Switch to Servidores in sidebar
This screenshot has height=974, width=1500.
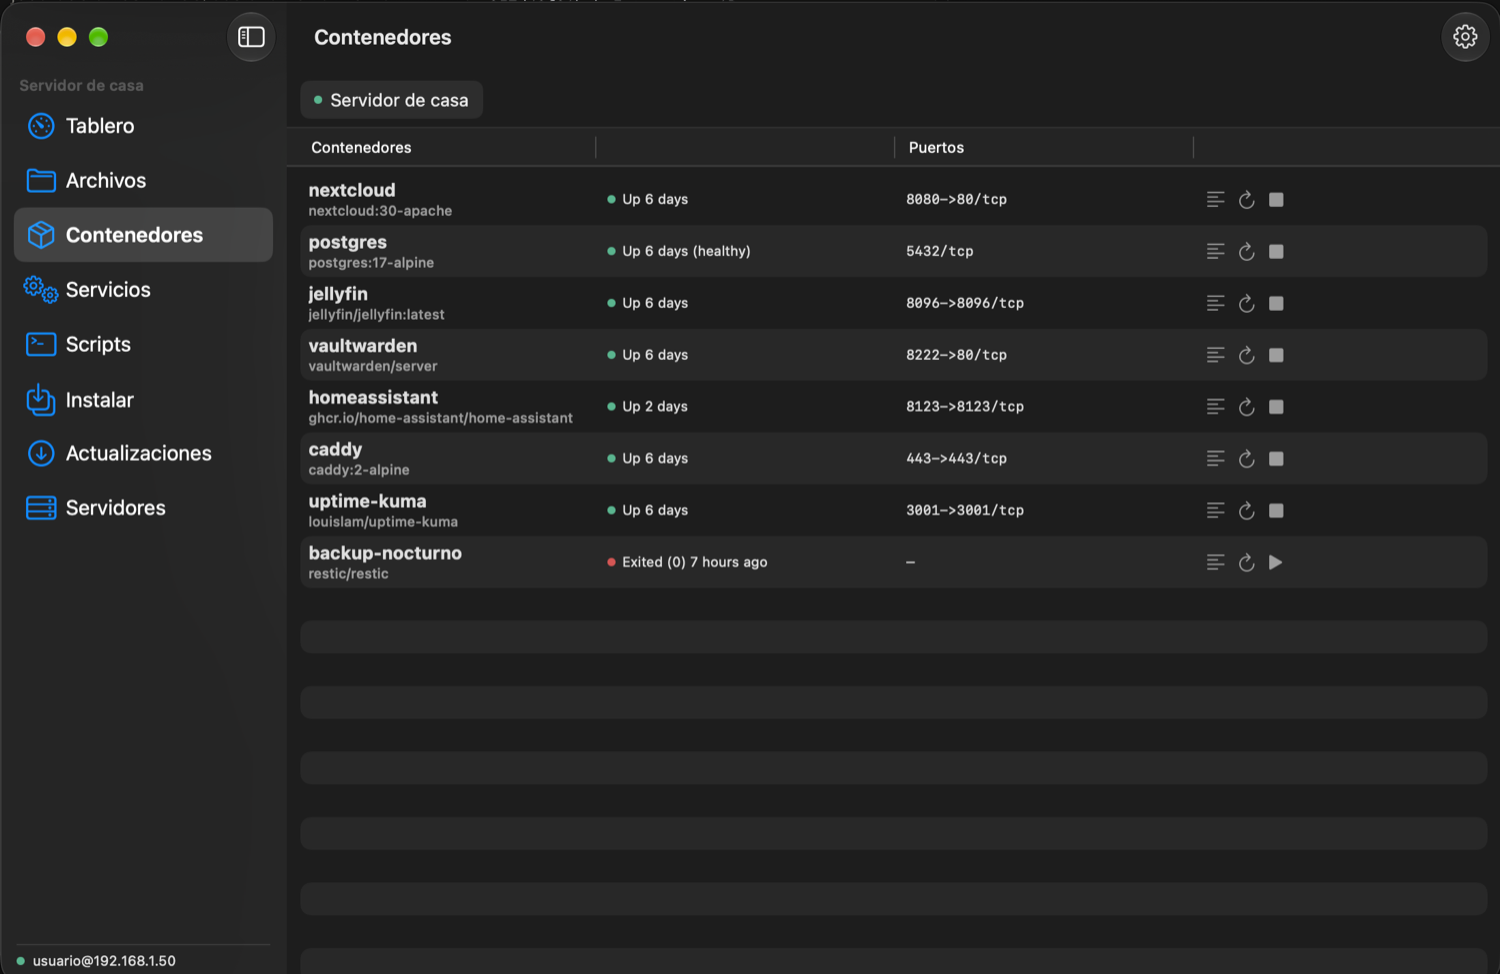coord(143,508)
